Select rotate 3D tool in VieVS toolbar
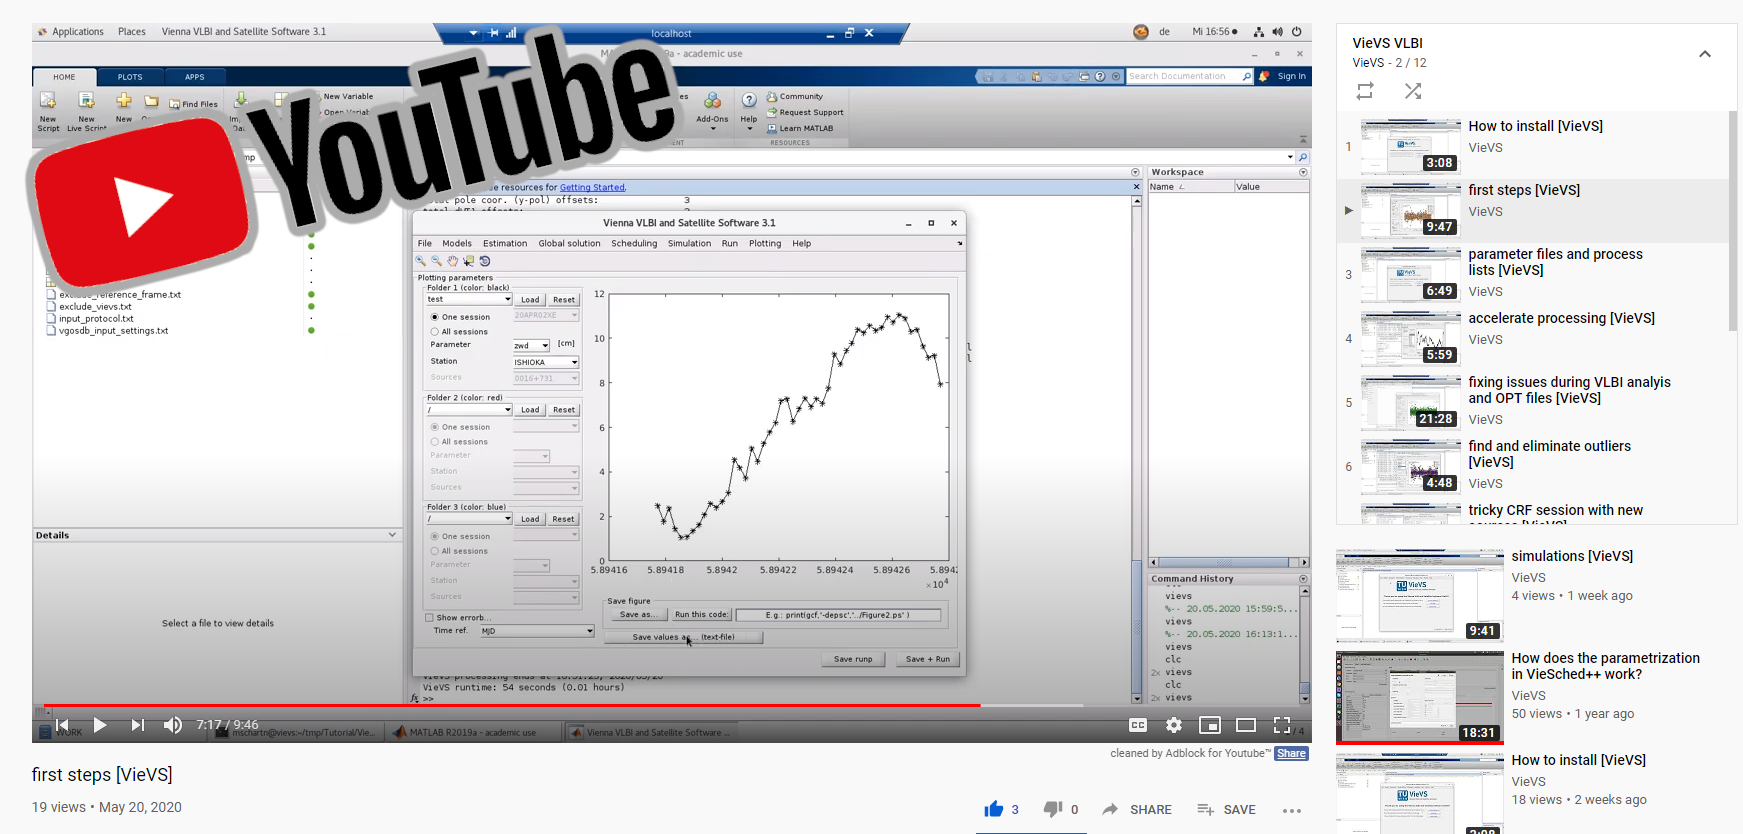 pyautogui.click(x=485, y=261)
